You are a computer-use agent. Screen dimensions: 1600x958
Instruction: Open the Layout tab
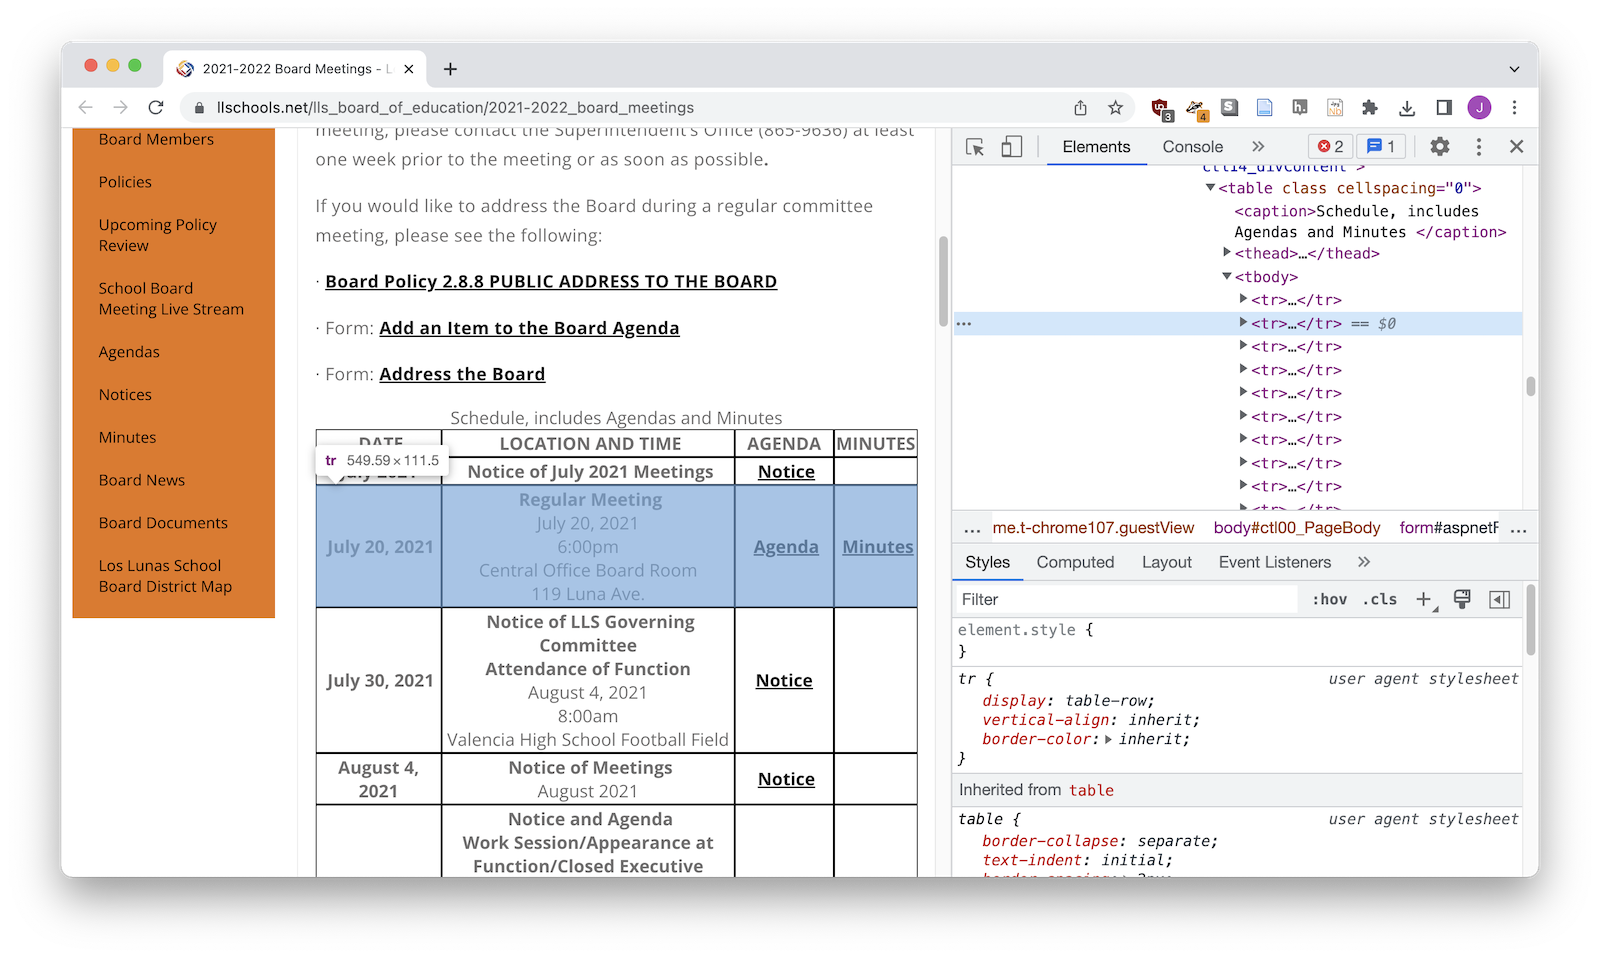(x=1167, y=562)
